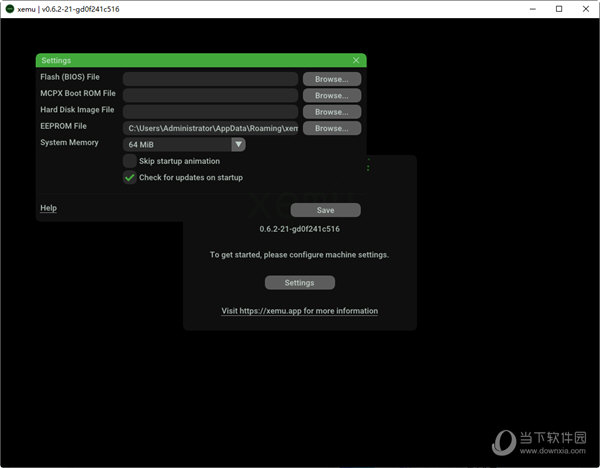Browse for the EEPROM File

tap(332, 129)
